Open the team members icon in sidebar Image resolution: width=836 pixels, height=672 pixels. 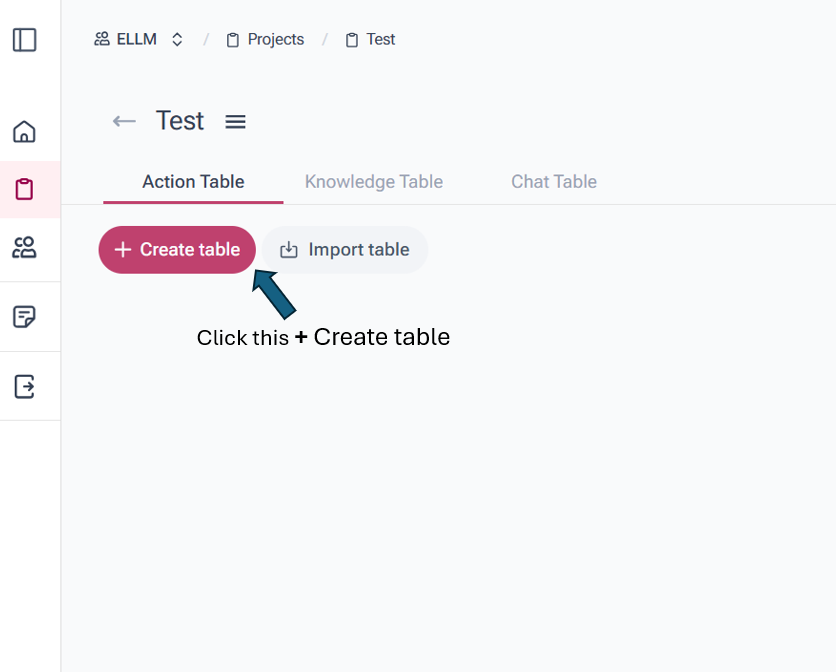[x=24, y=248]
